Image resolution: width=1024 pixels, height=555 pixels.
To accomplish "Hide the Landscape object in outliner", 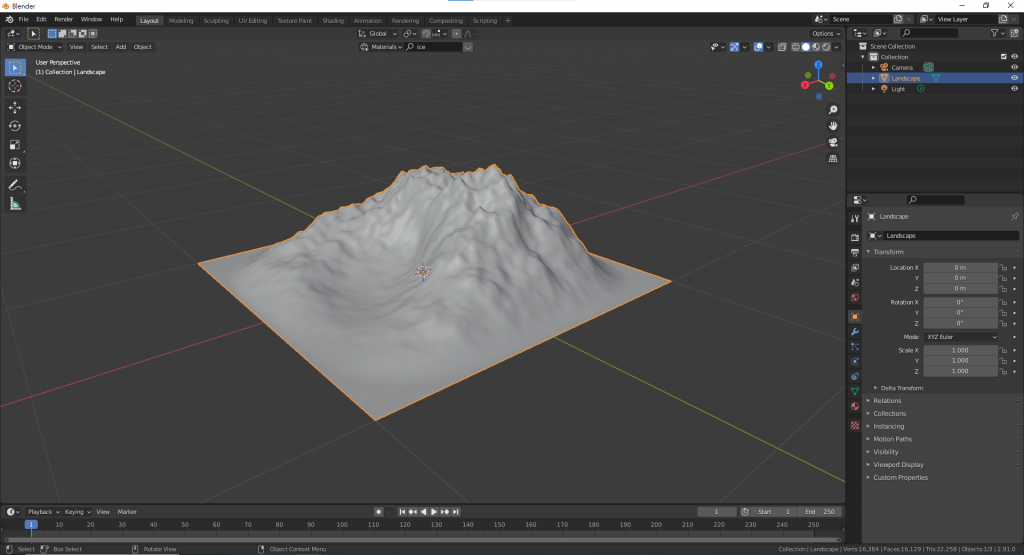I will [1014, 78].
